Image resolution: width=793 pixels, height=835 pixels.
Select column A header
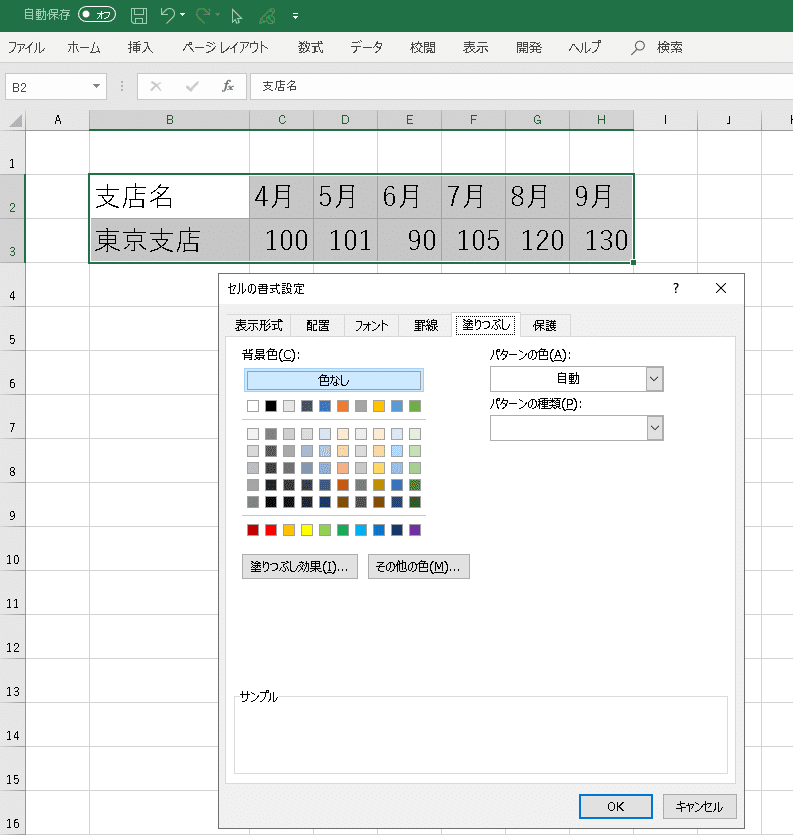point(58,120)
